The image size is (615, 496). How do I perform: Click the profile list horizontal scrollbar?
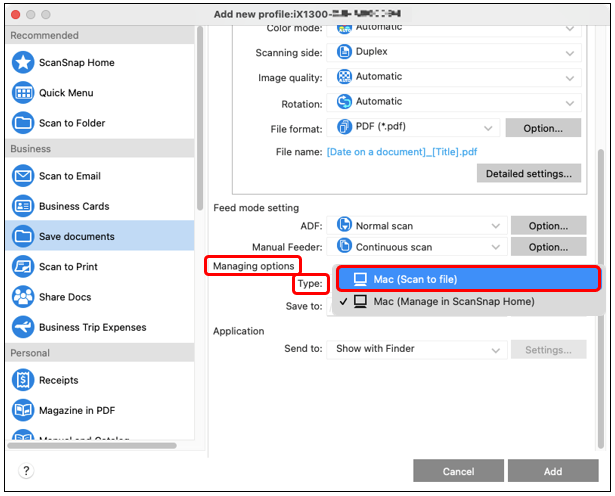point(92,445)
